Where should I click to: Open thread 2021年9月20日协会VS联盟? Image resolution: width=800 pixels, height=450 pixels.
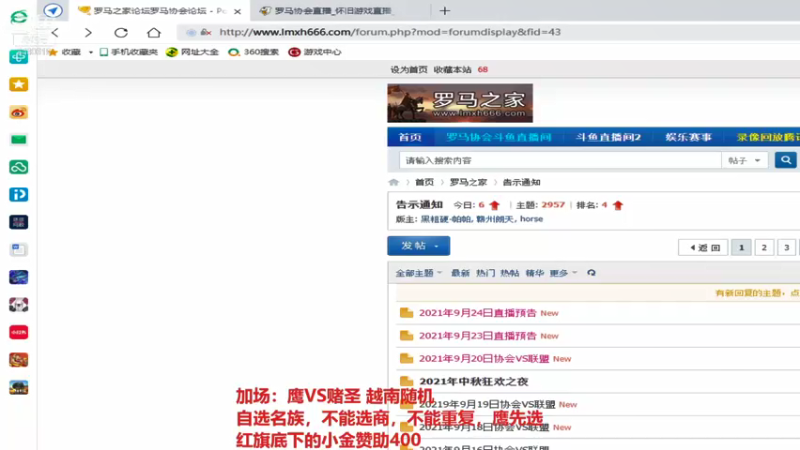coord(484,359)
